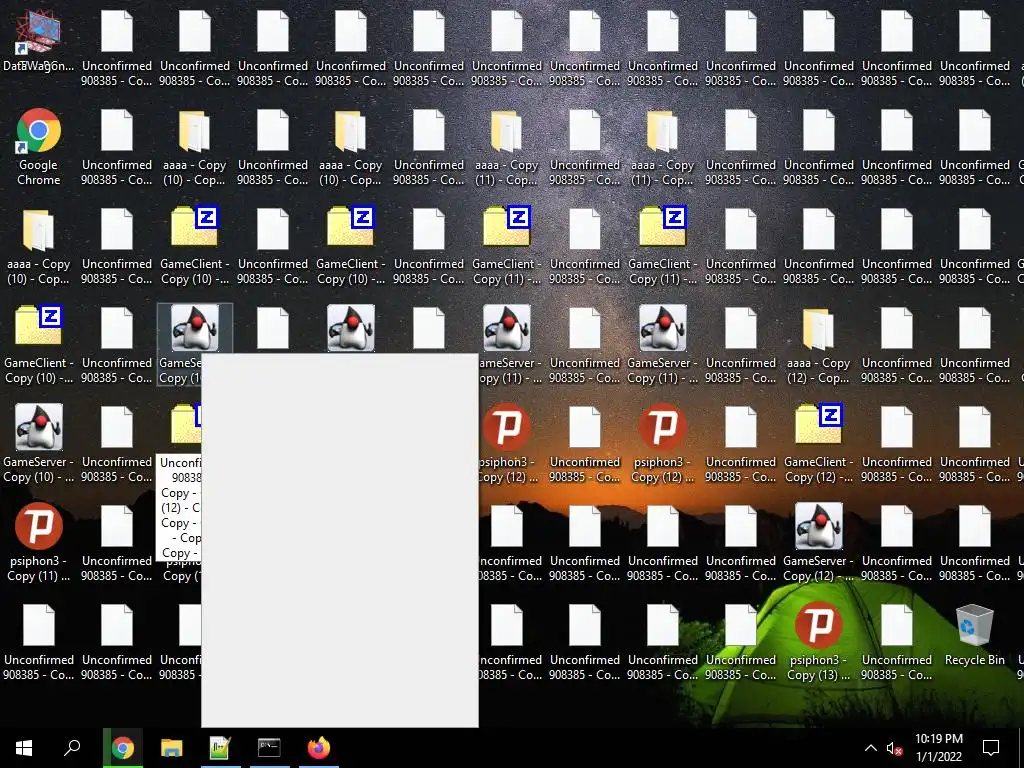Switch to Command Prompt on the taskbar
The image size is (1024, 768).
click(x=269, y=748)
